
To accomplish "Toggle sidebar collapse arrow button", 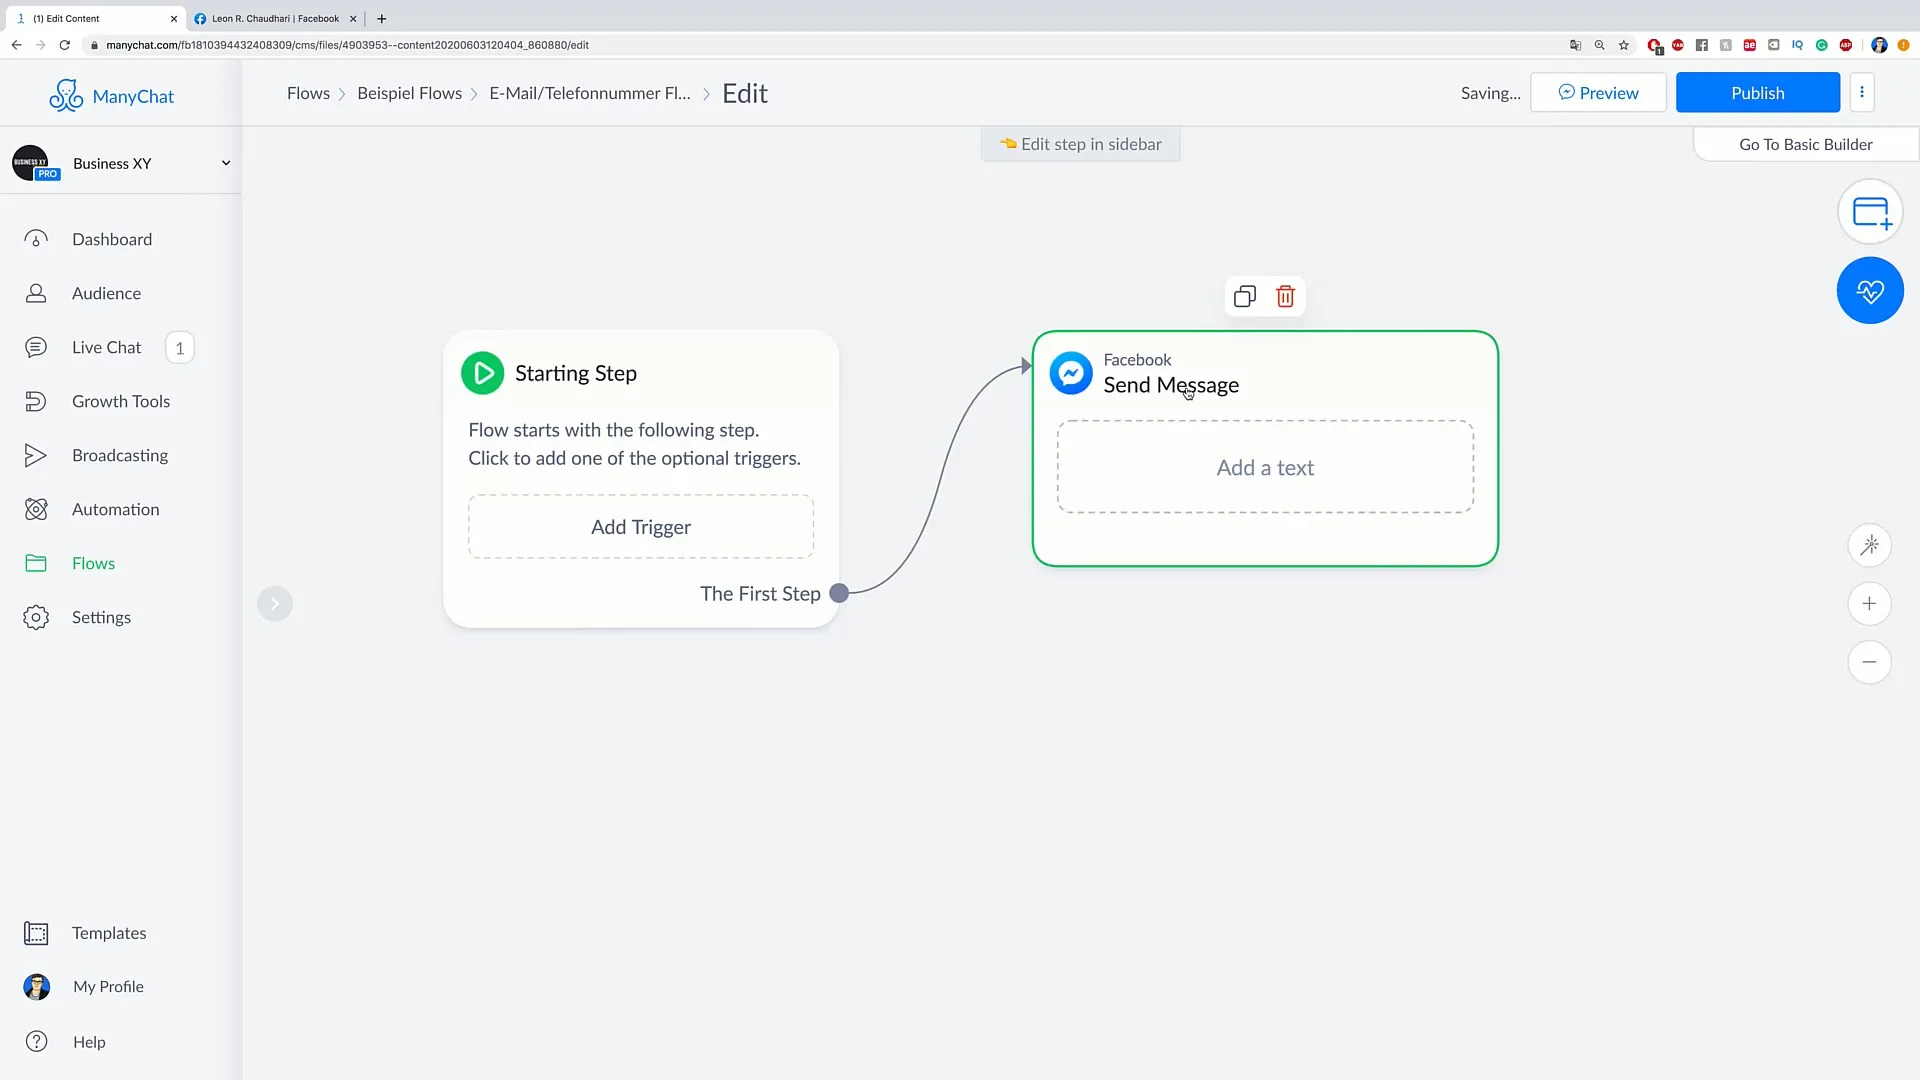I will [x=276, y=603].
